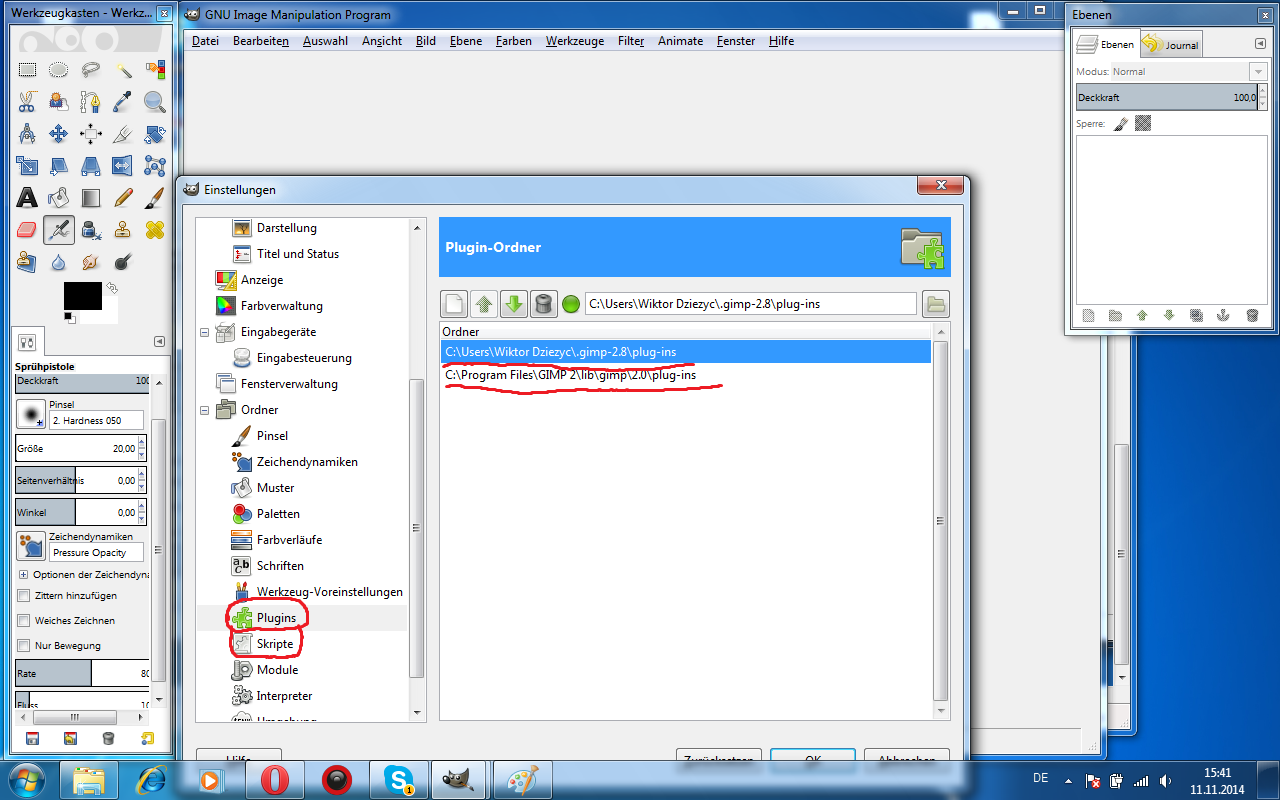Swap foreground and background colors
1280x800 pixels.
point(111,288)
